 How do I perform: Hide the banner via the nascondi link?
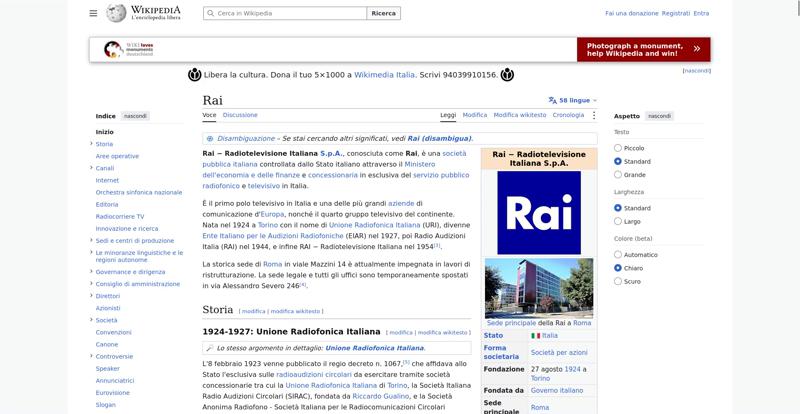[696, 71]
